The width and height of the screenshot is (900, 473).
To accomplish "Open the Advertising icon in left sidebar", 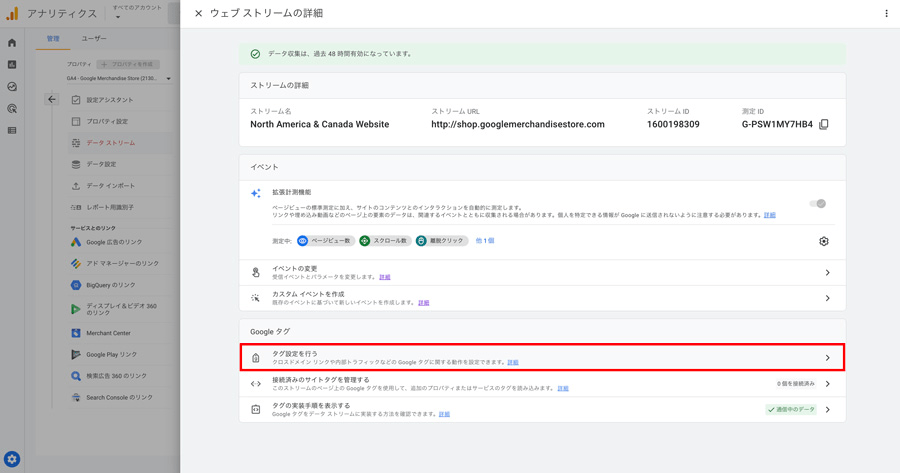I will (x=12, y=109).
